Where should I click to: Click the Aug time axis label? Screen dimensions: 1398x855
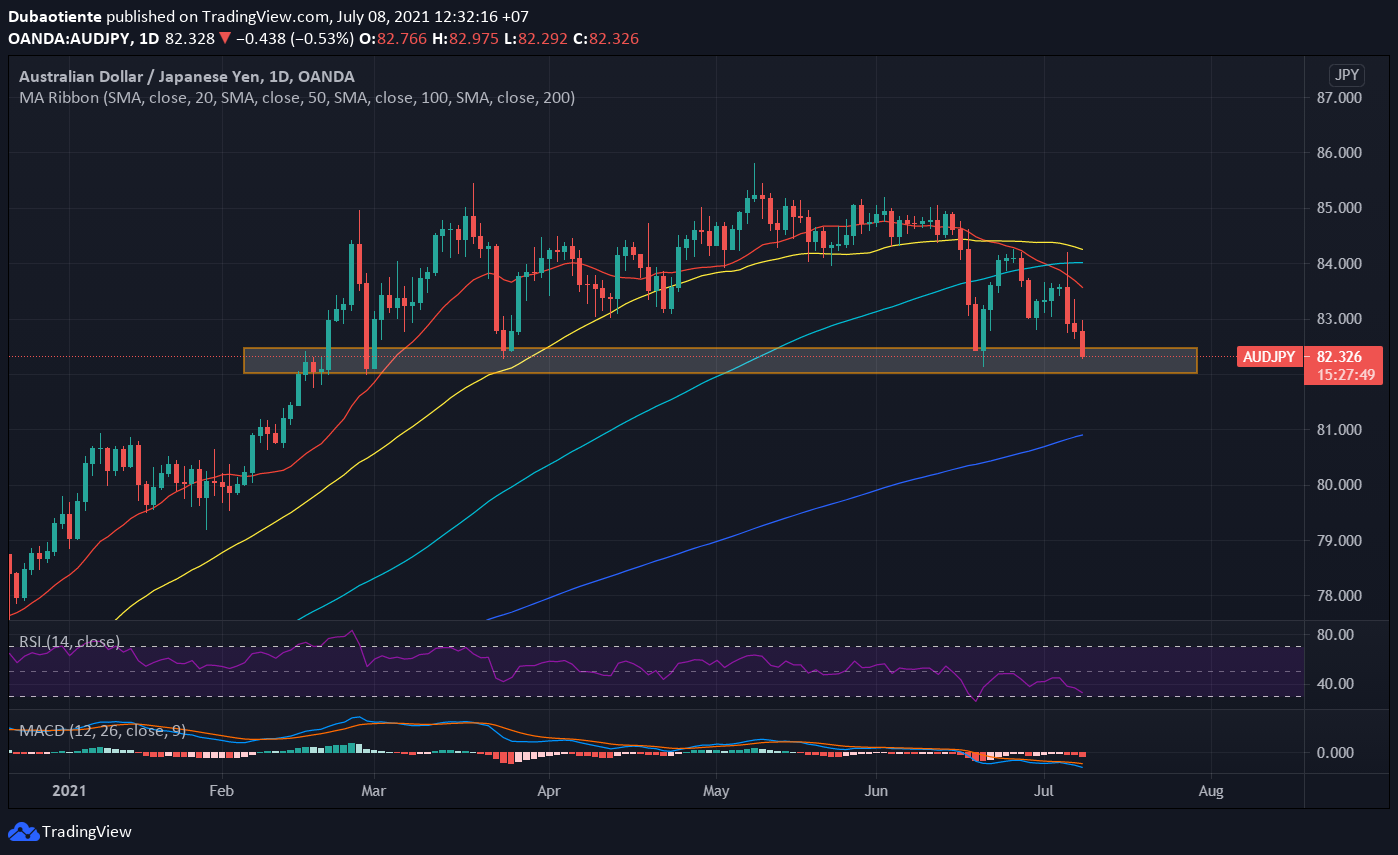pyautogui.click(x=1210, y=791)
